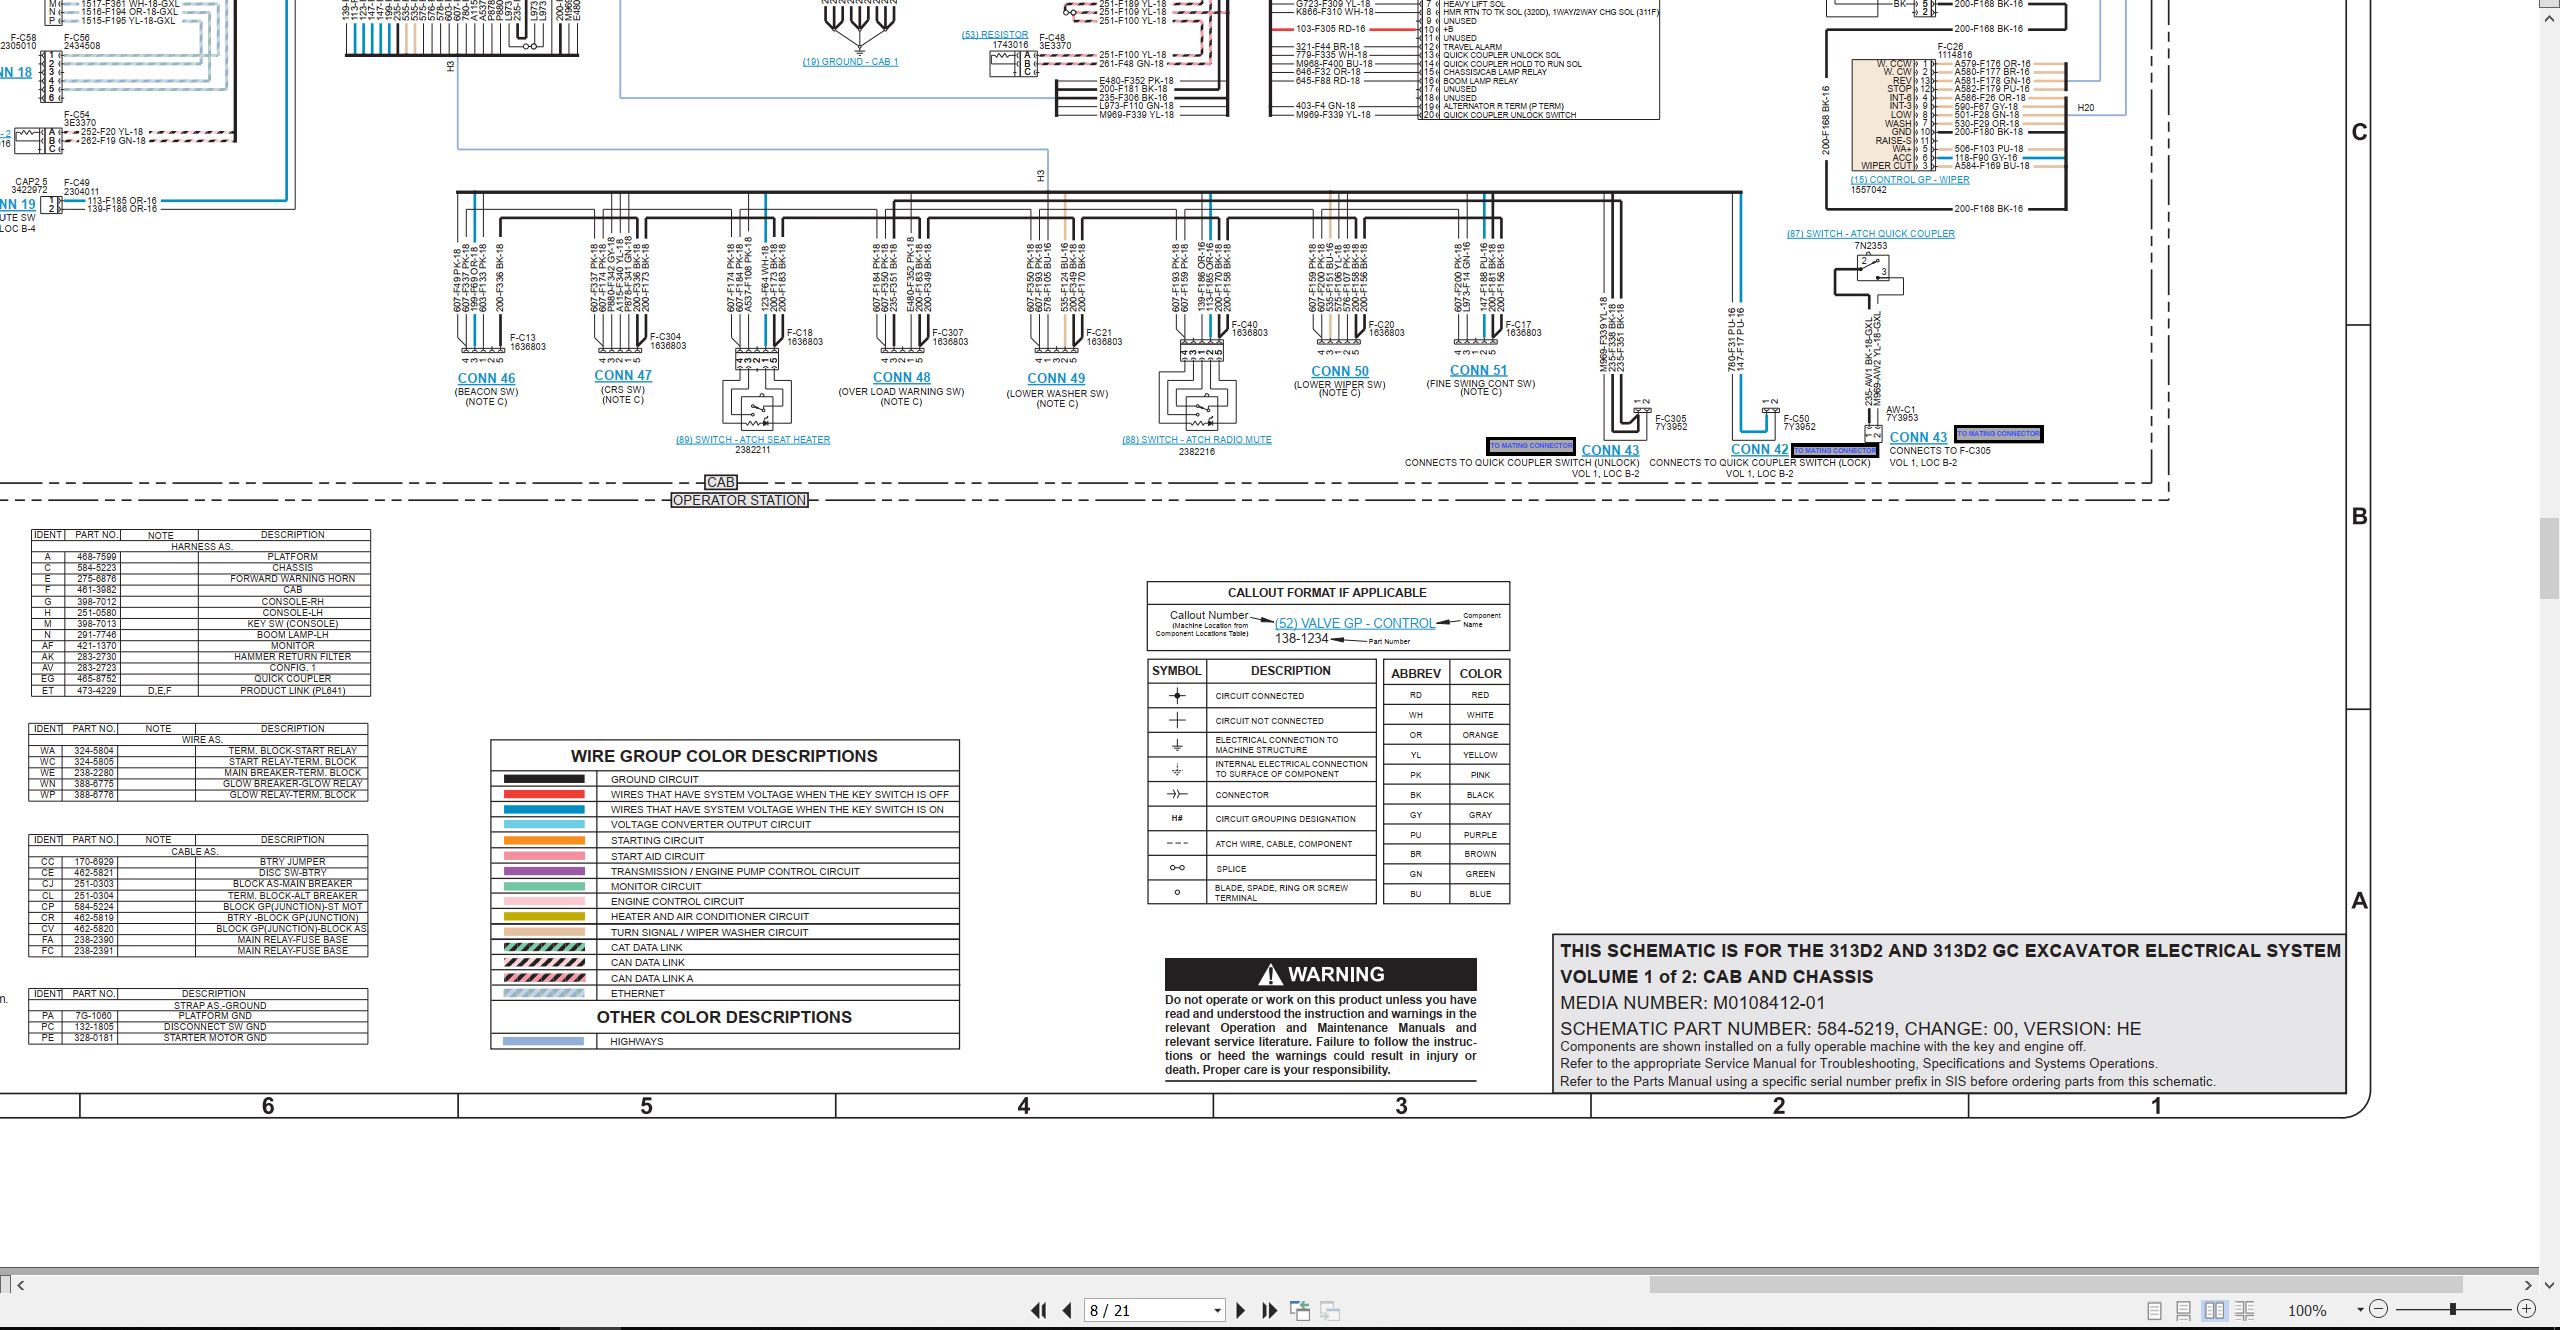Follow the (52) VALVE GP - CONTROL link
Screen dimensions: 2560x1330
coord(1355,623)
